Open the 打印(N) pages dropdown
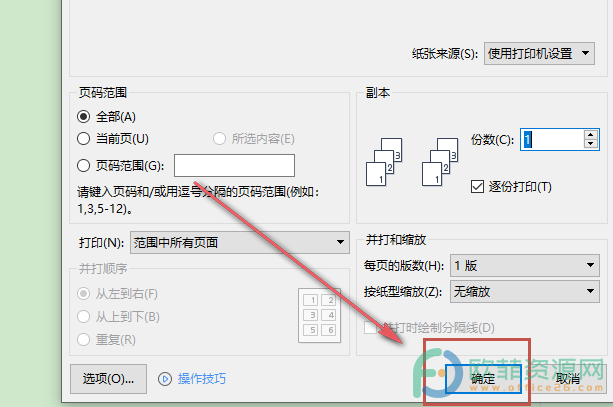 (240, 242)
